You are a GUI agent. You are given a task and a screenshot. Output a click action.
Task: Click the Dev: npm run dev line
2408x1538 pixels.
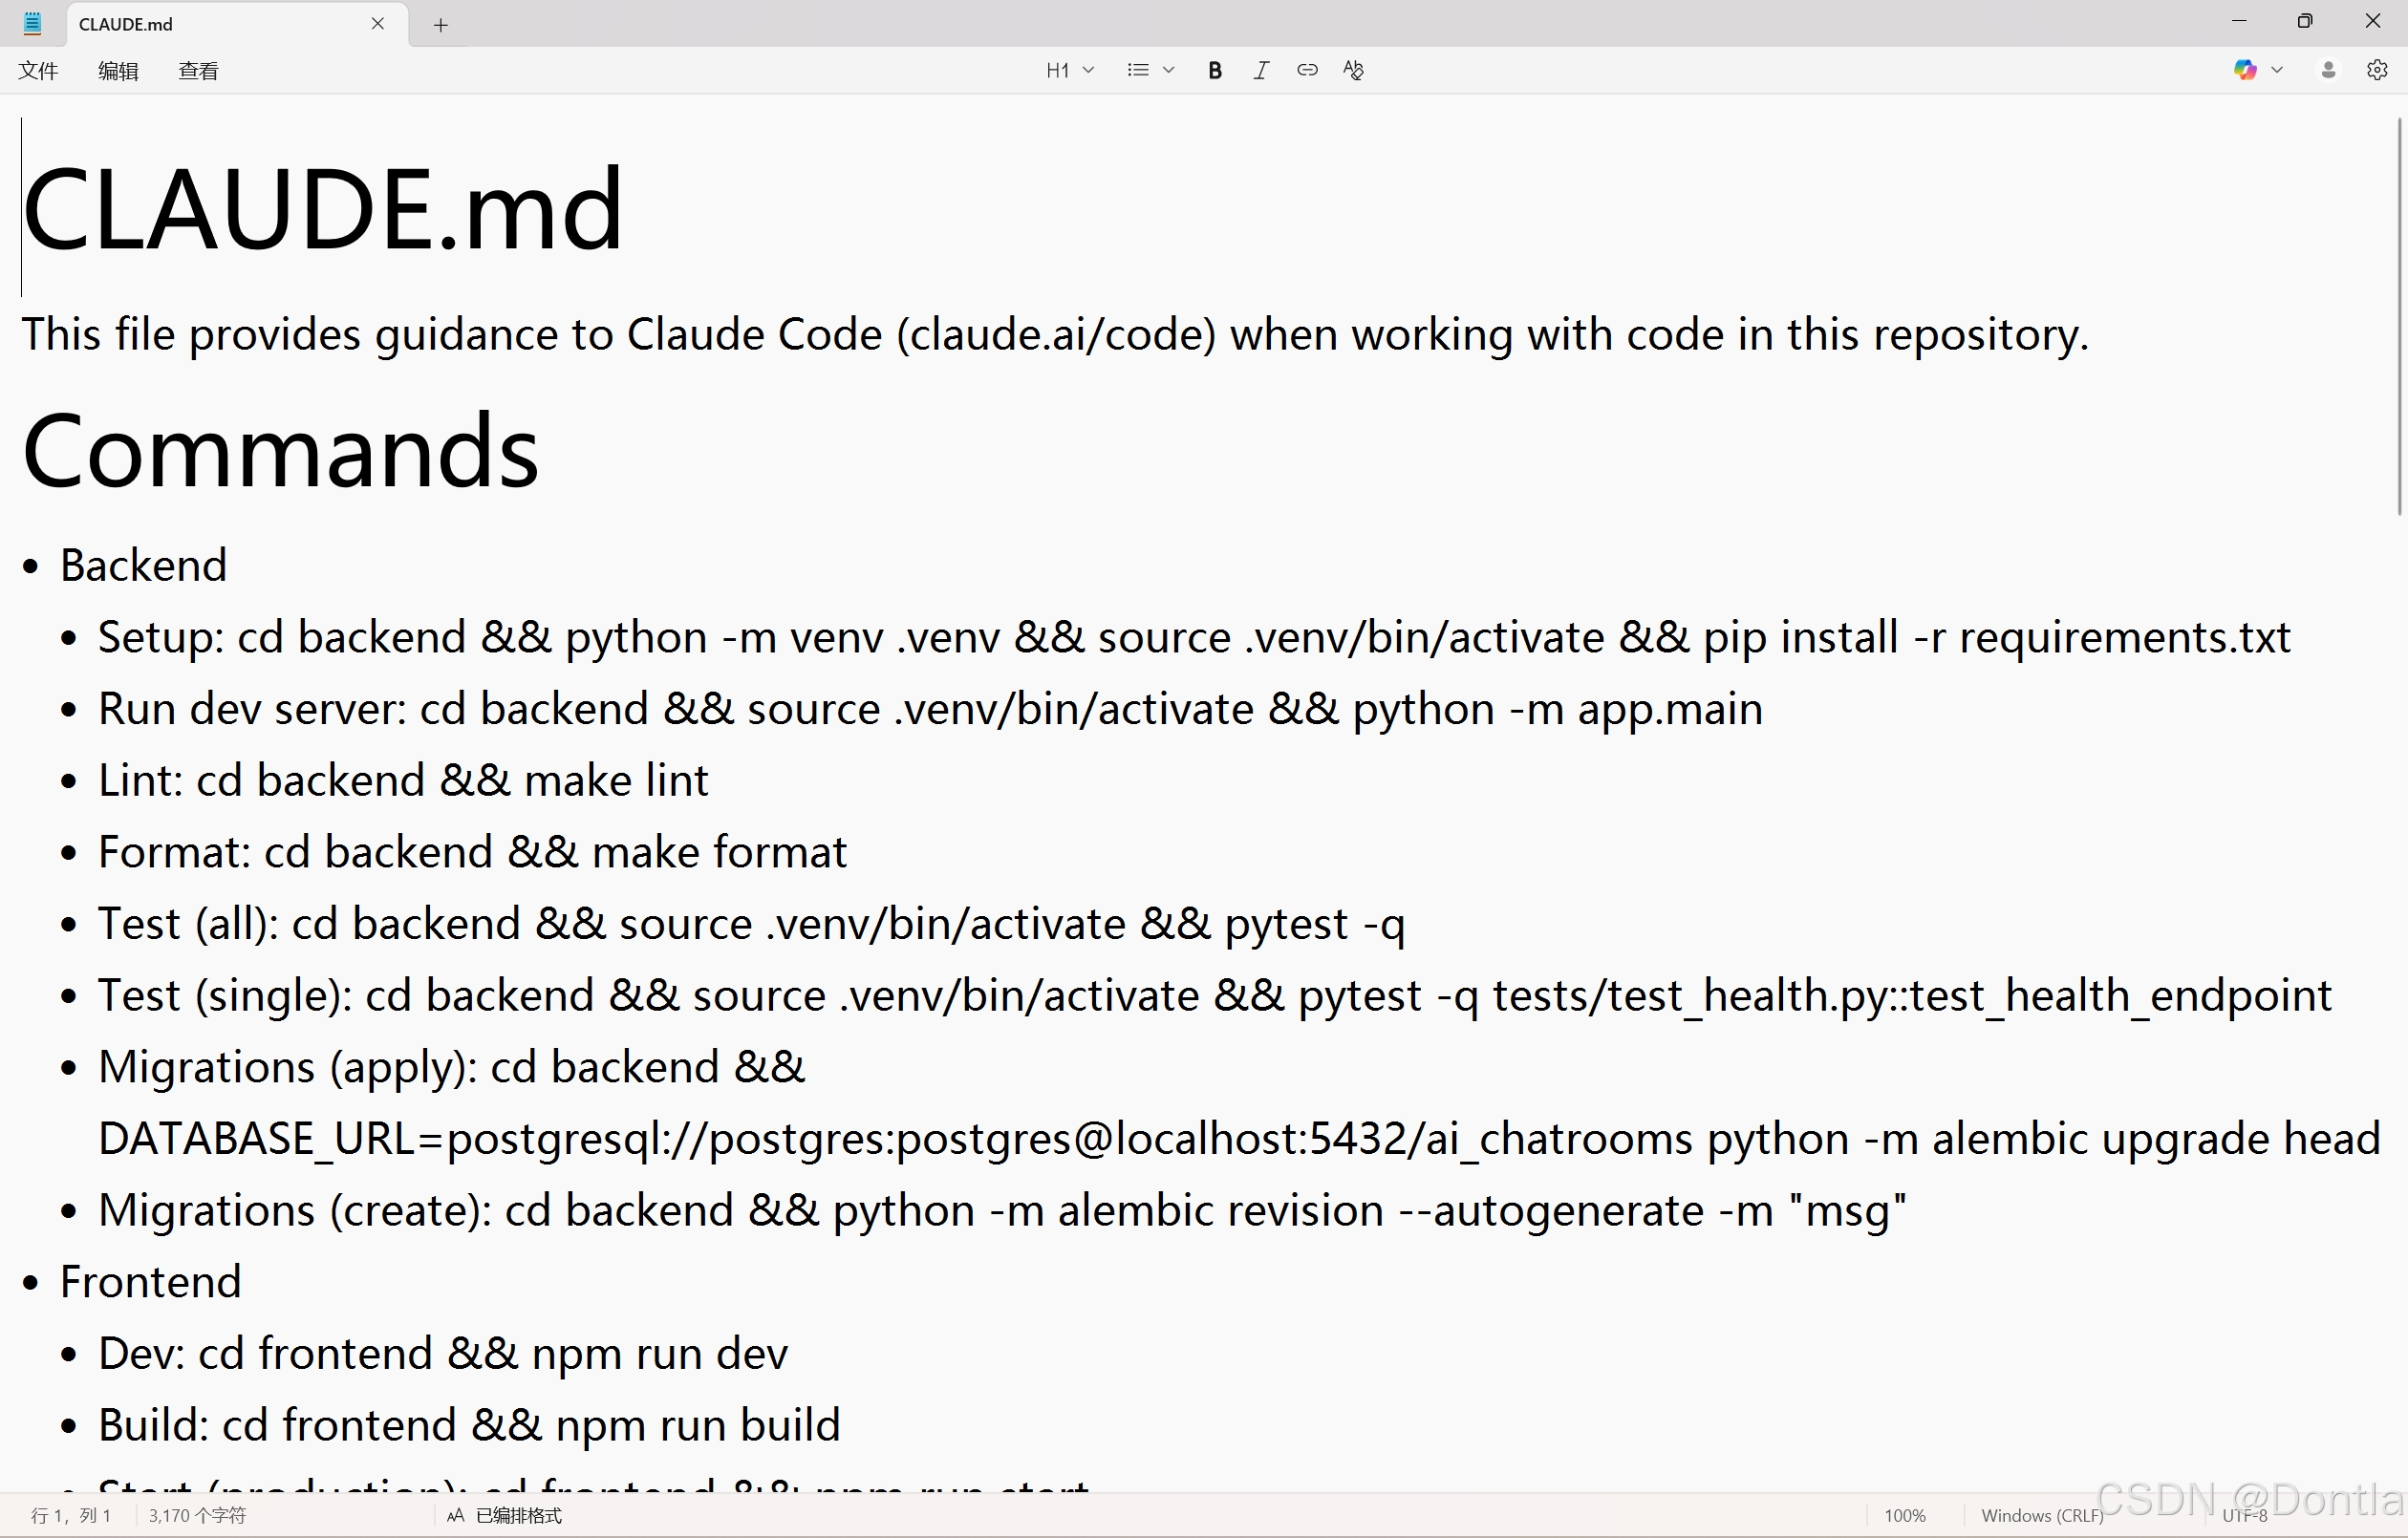tap(443, 1354)
